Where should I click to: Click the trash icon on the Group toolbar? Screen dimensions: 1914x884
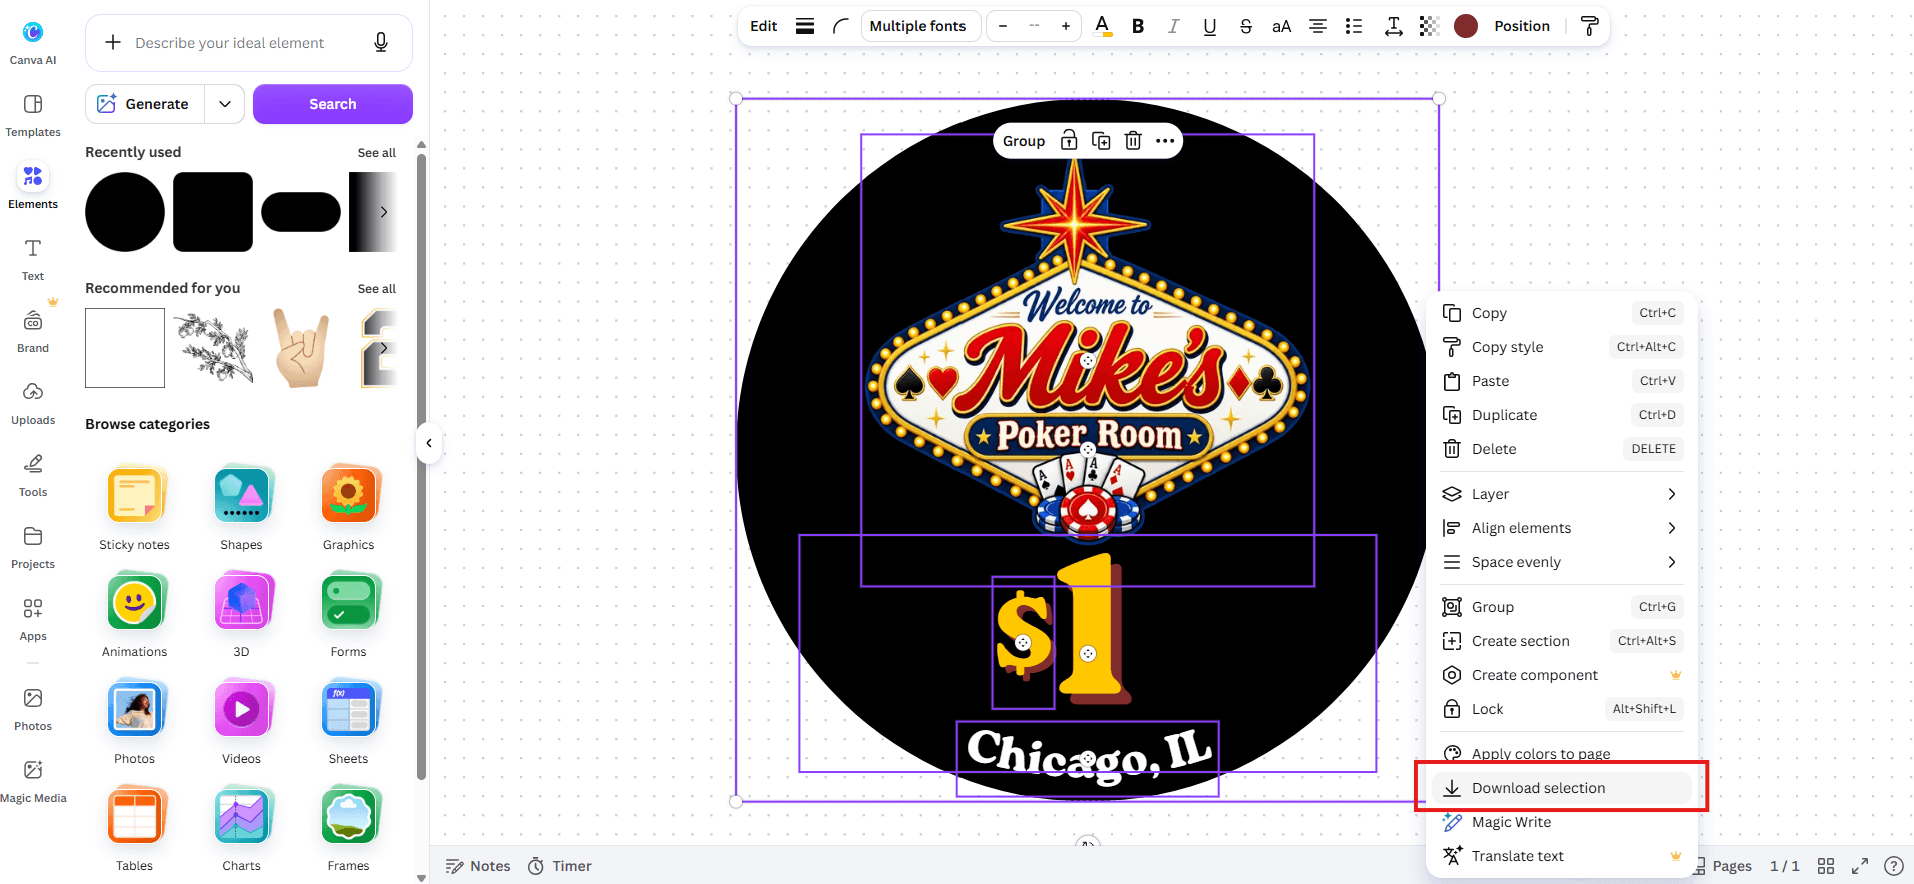tap(1133, 141)
